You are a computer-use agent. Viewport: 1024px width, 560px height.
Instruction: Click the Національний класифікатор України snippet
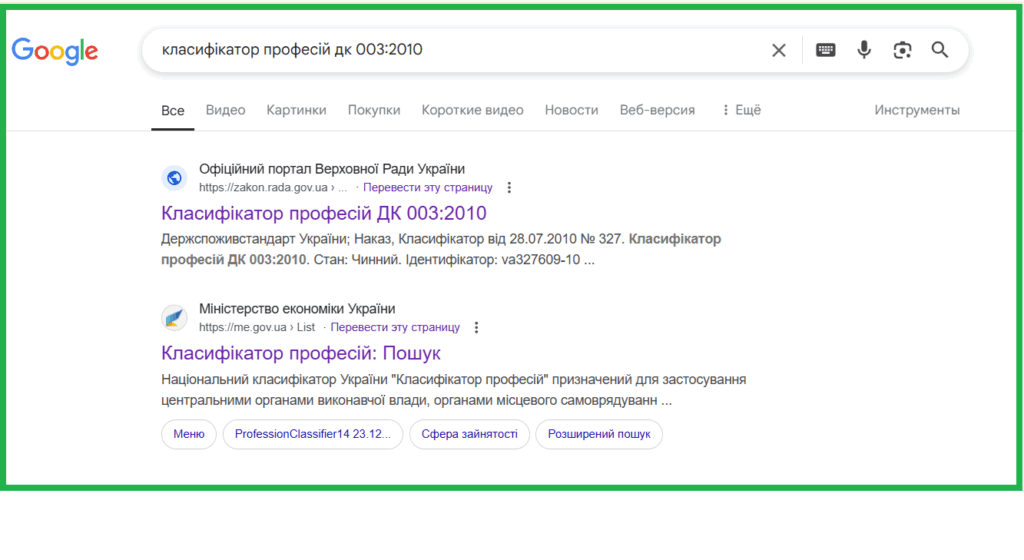(453, 390)
